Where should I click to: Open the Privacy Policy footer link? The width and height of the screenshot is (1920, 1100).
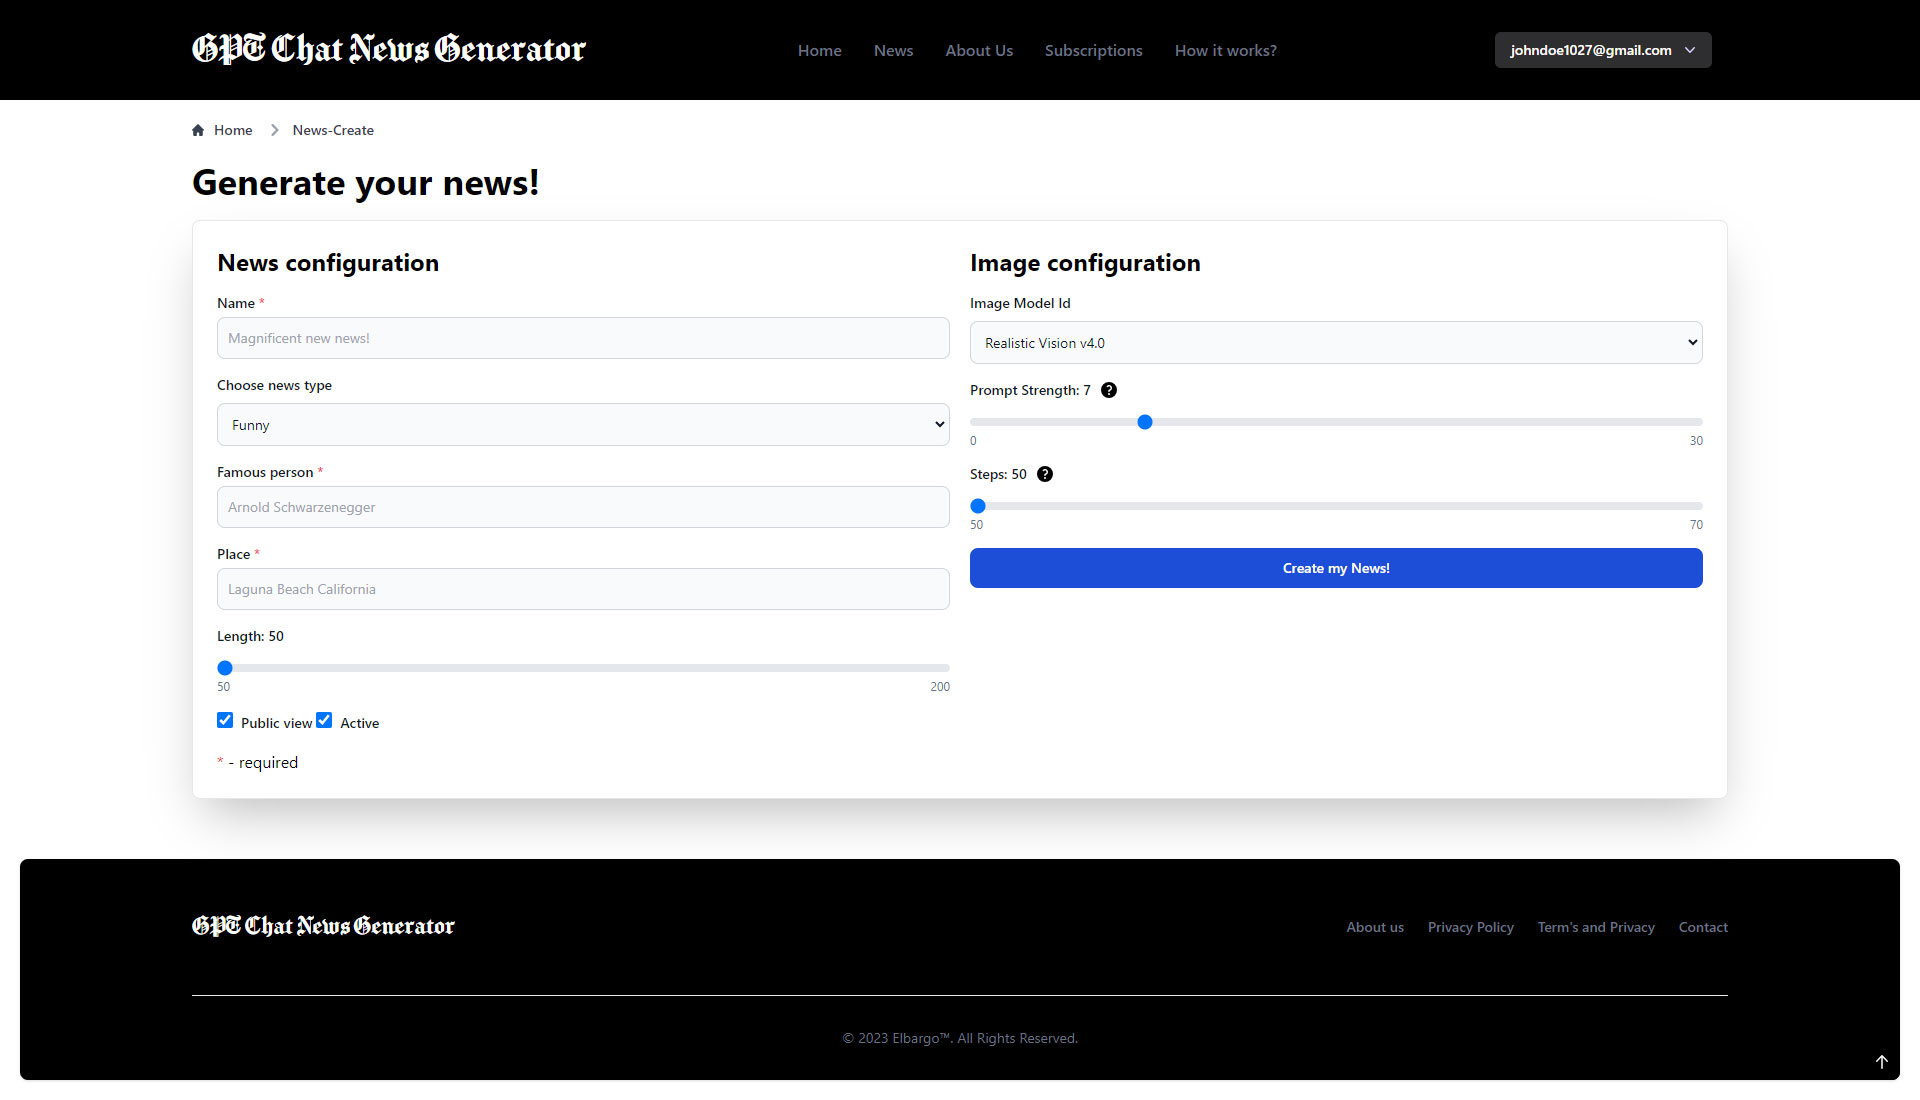click(1470, 927)
